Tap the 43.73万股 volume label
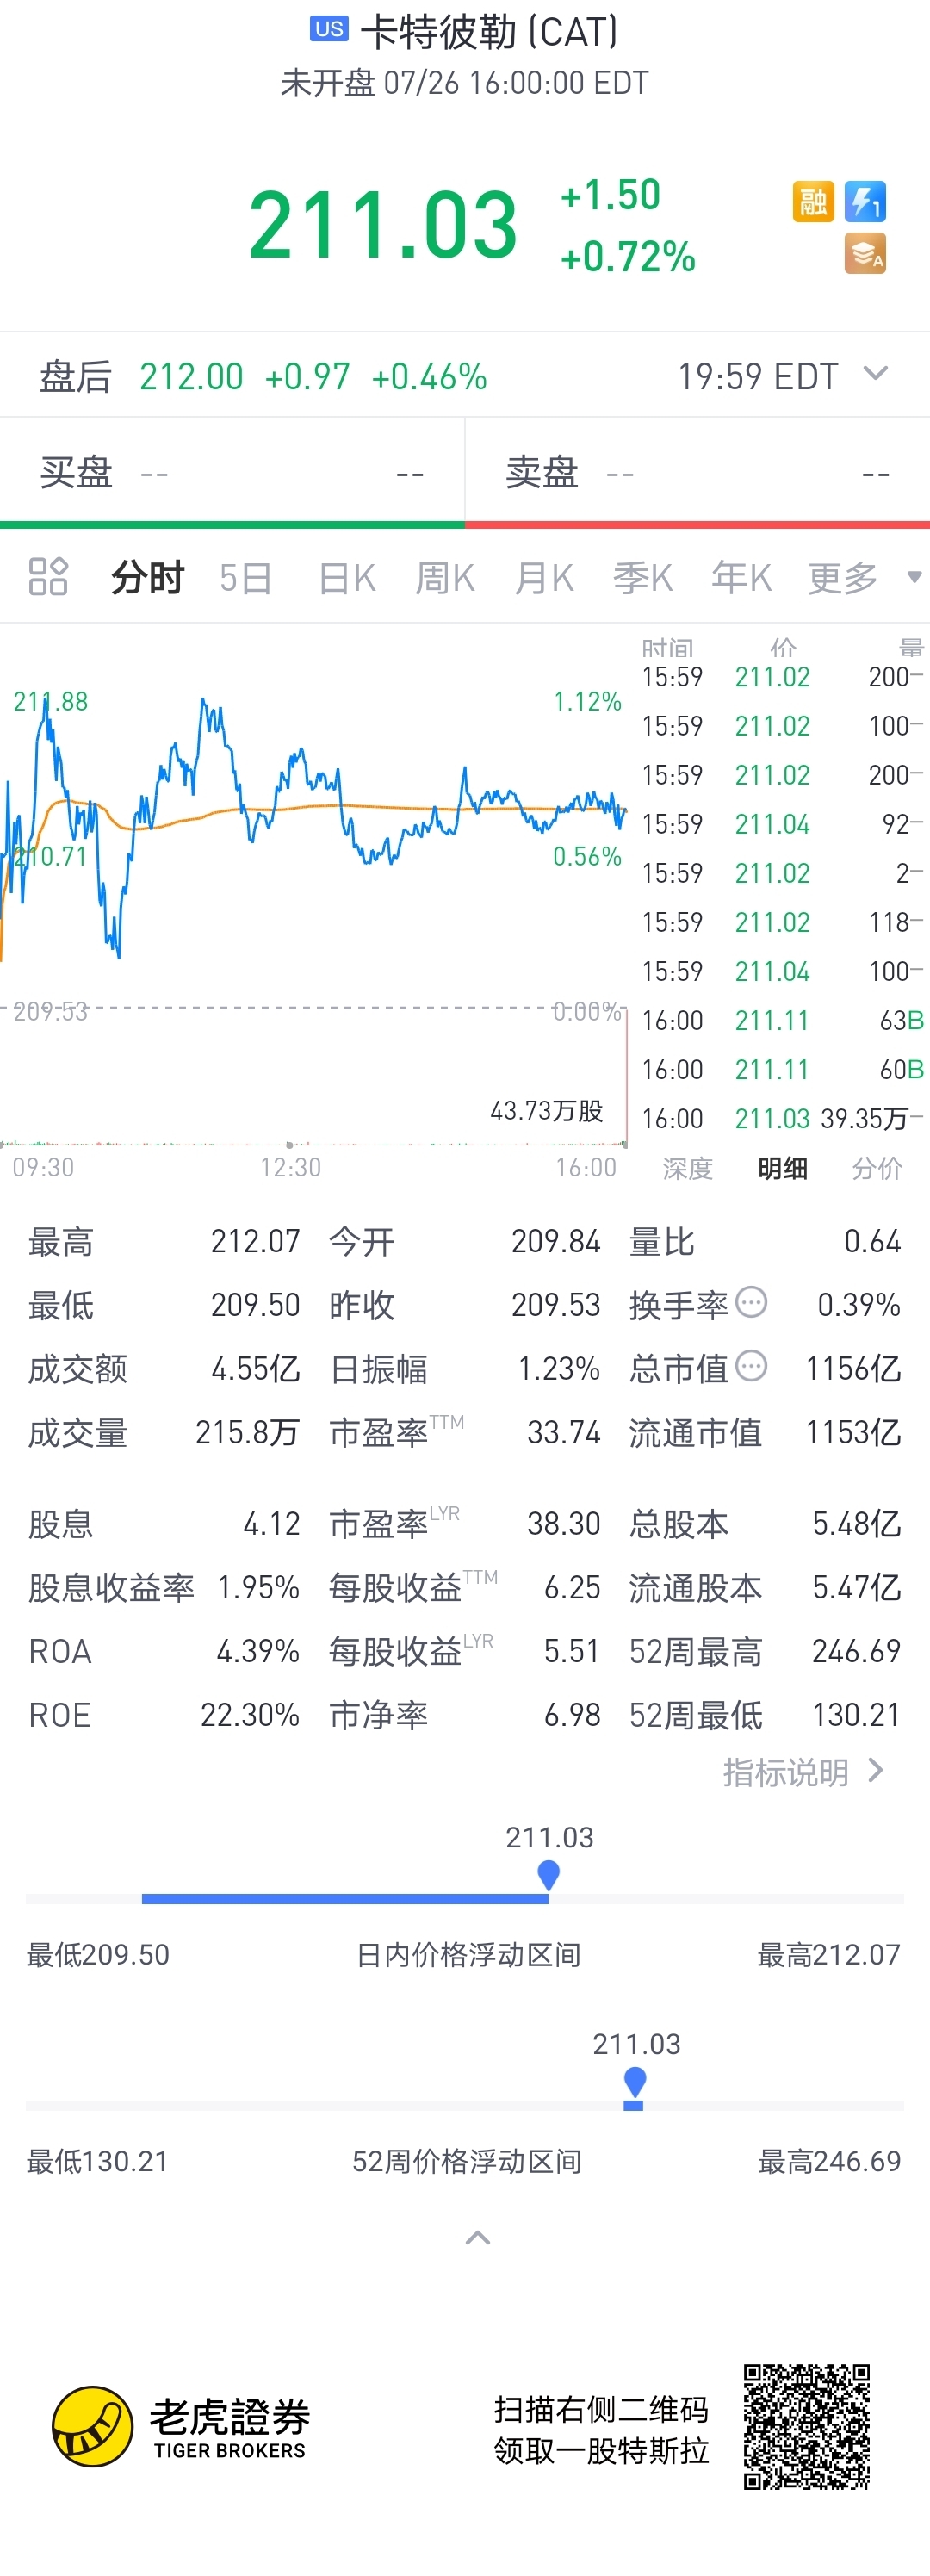 point(547,1111)
